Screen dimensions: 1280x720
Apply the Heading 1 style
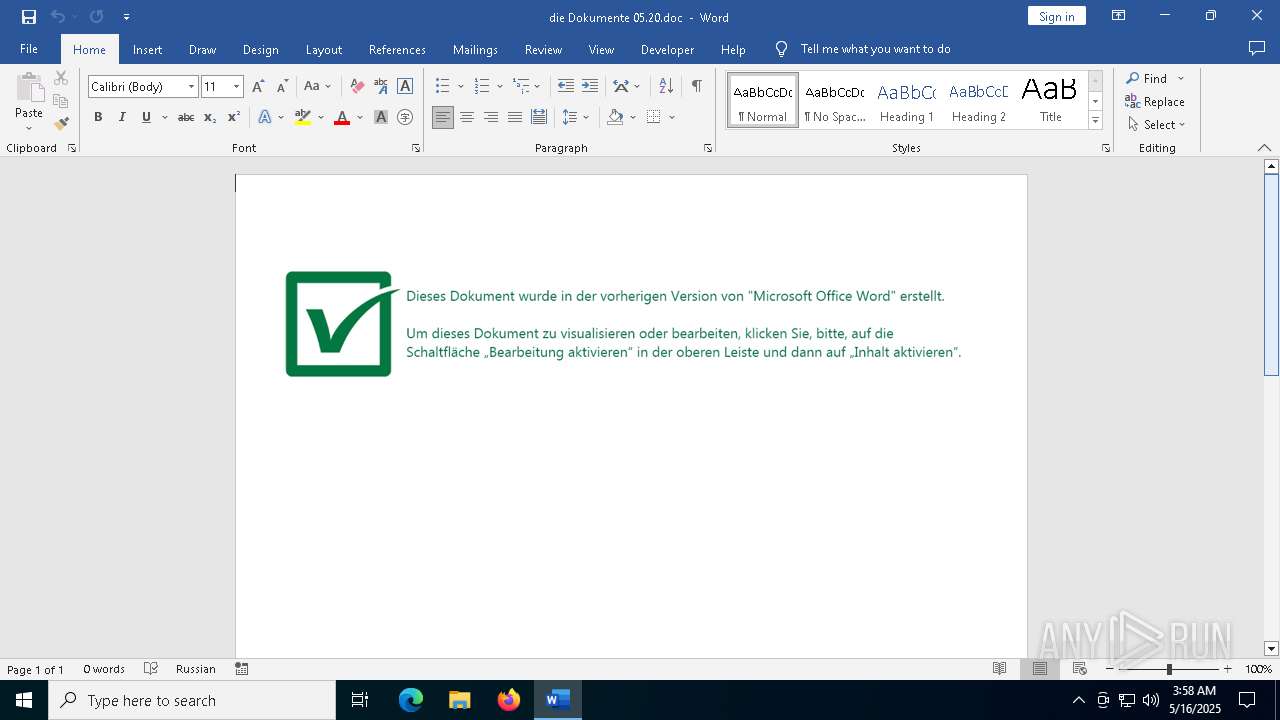[x=906, y=100]
